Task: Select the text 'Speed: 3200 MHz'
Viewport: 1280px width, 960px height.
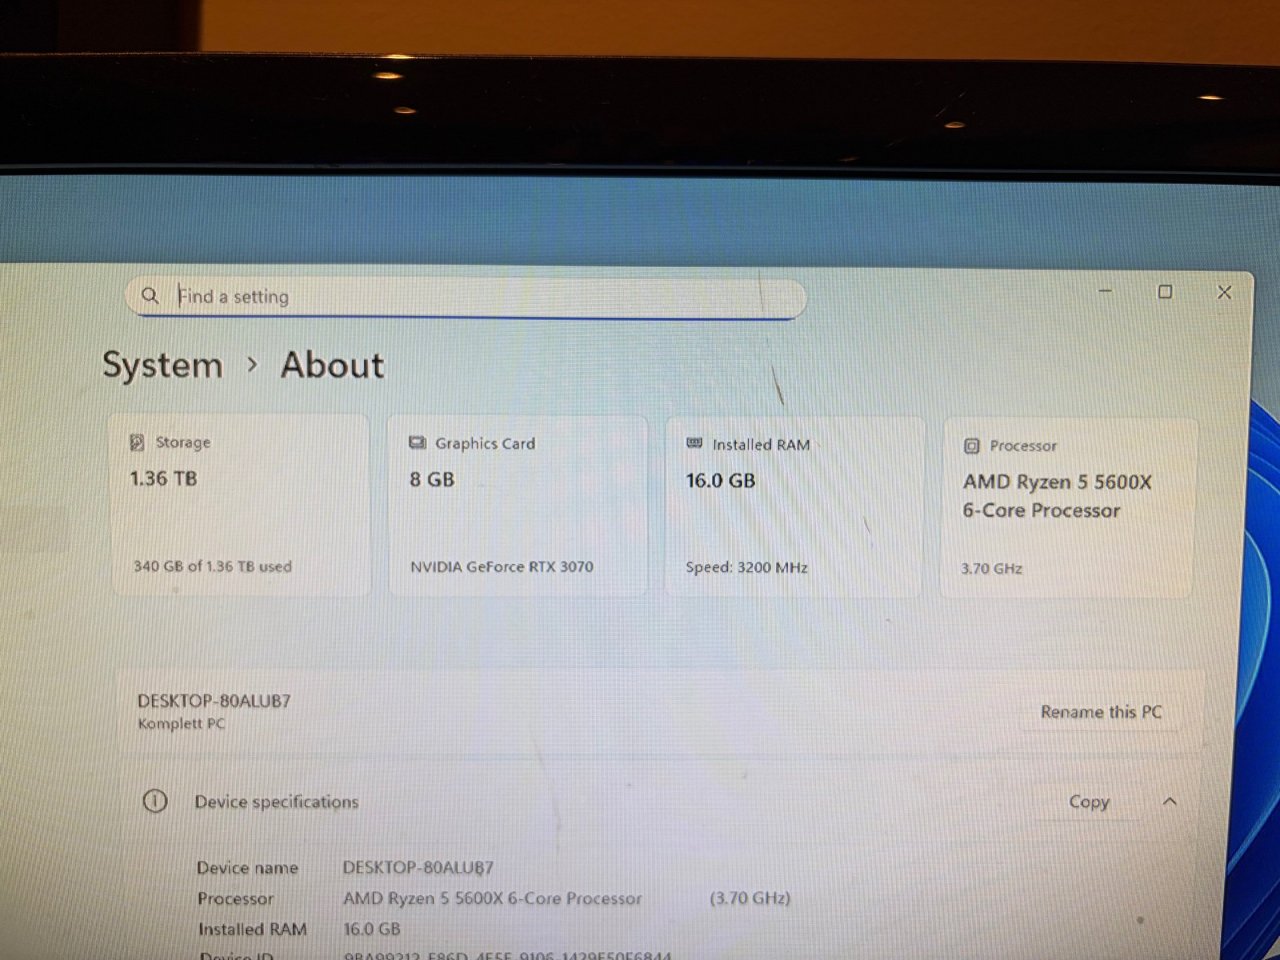Action: coord(747,568)
